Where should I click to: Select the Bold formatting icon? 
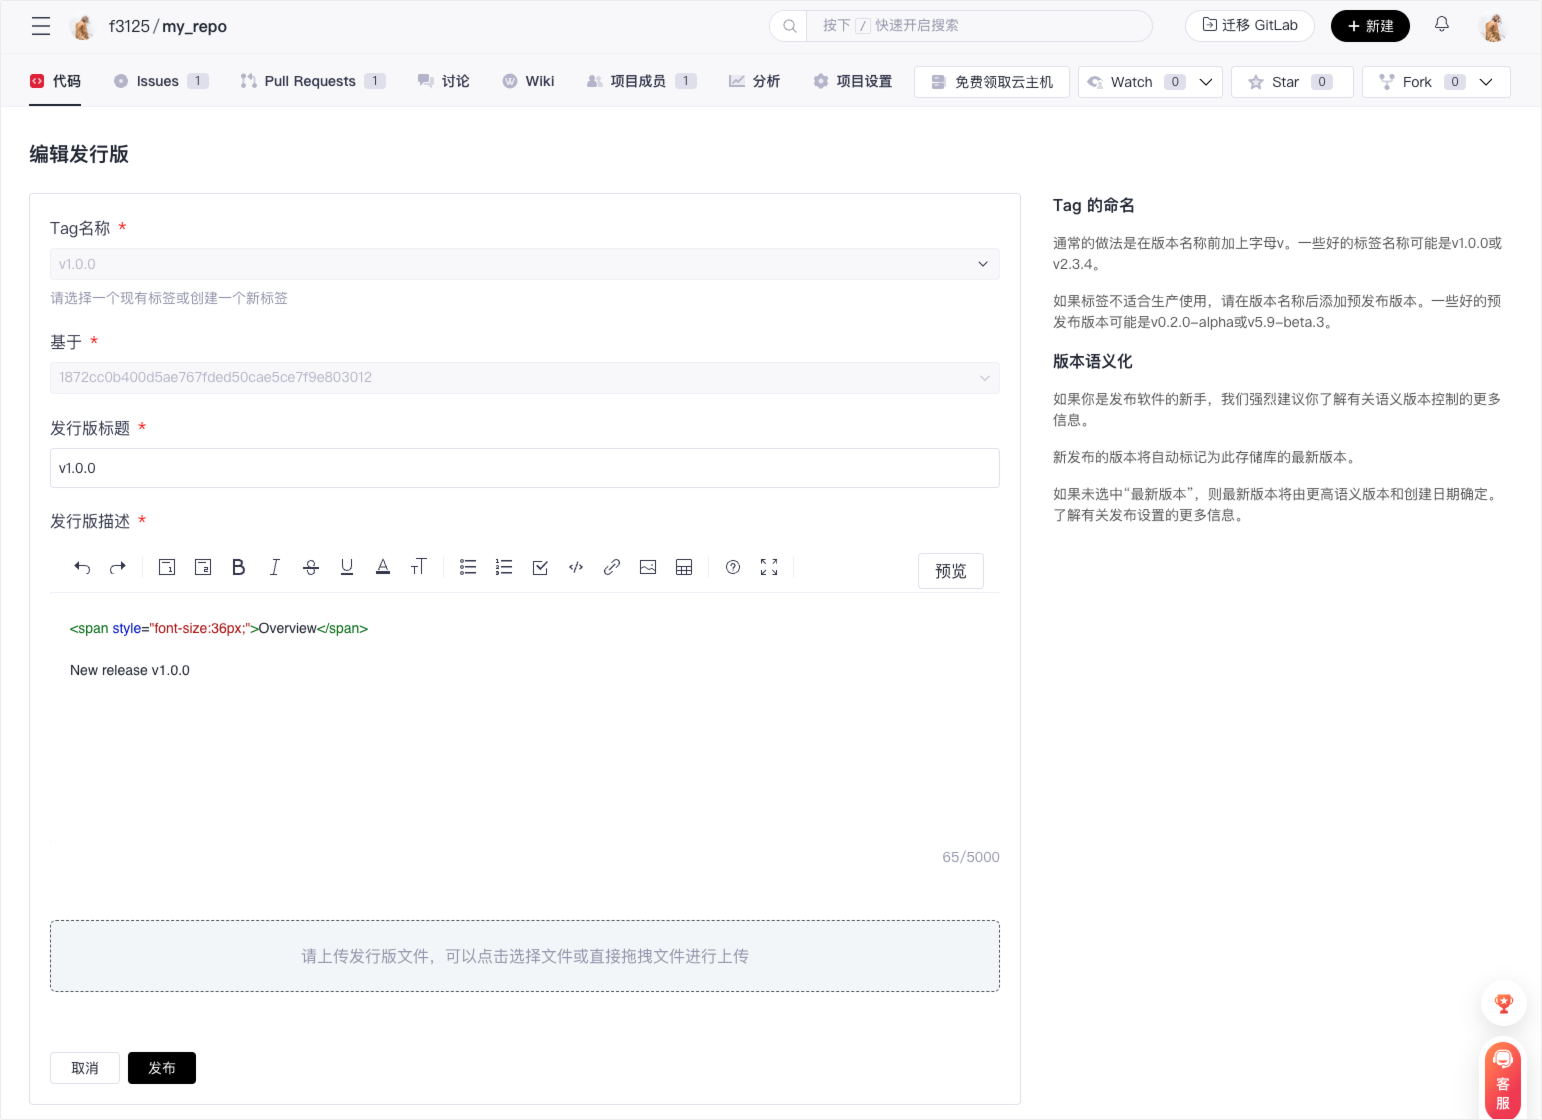coord(238,567)
